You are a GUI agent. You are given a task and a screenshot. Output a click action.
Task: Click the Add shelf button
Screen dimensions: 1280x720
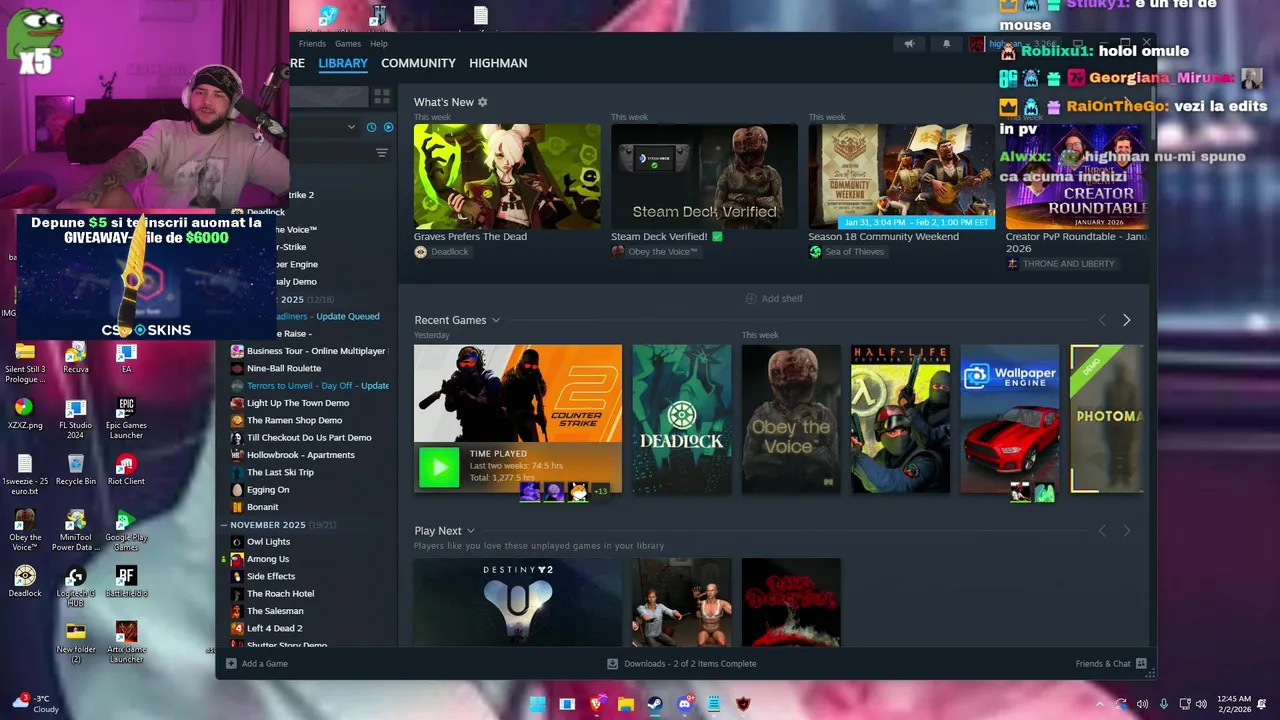[x=774, y=298]
